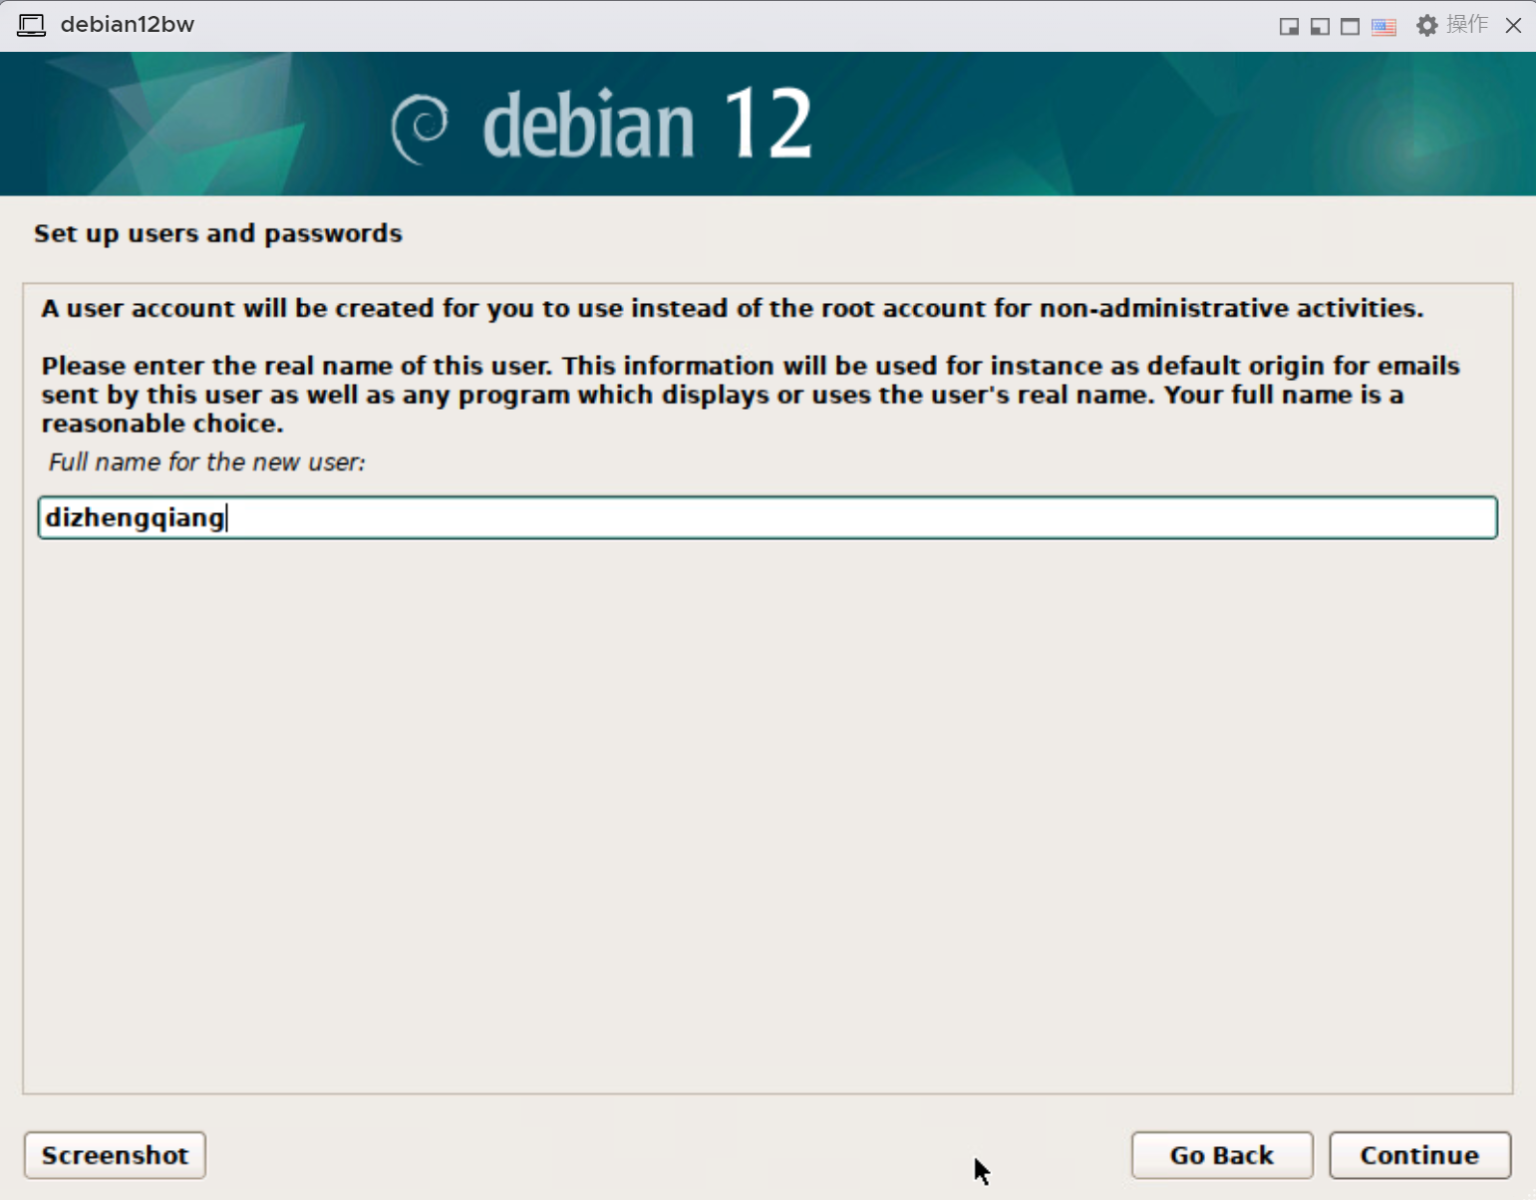The height and width of the screenshot is (1200, 1536).
Task: Open the 操作 actions menu
Action: point(1467,25)
